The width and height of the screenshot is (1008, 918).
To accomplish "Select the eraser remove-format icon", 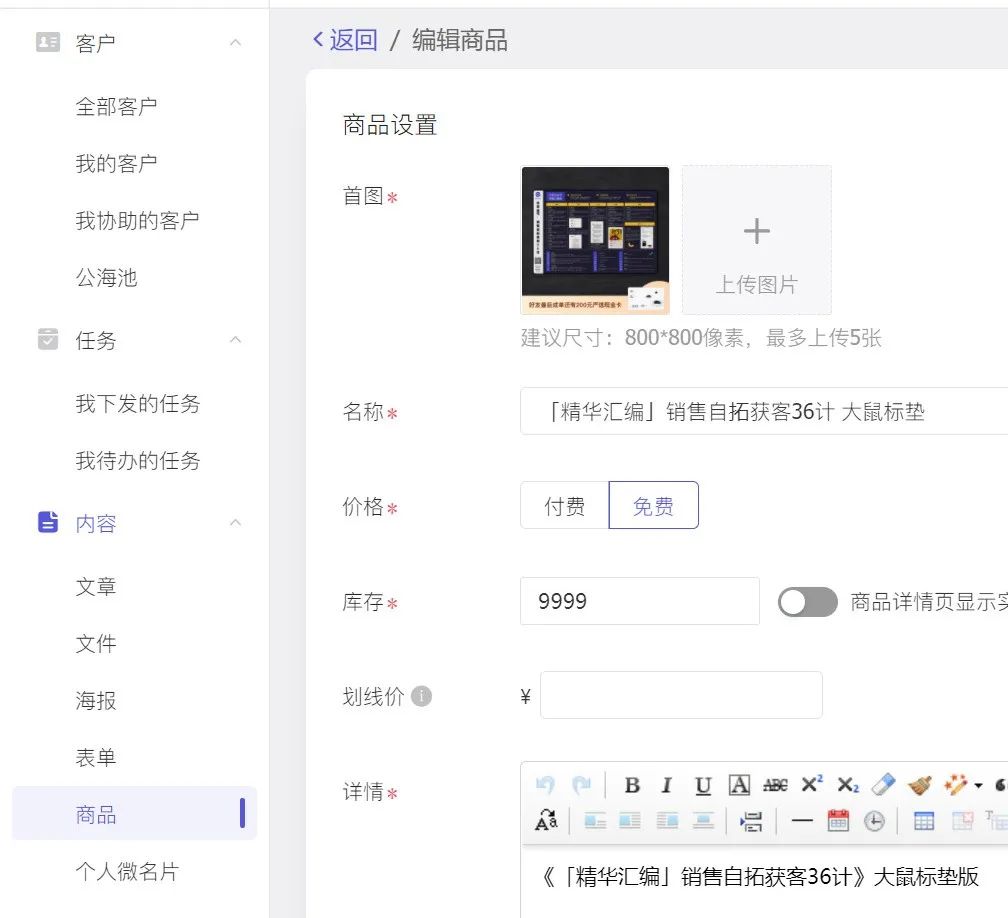I will pyautogui.click(x=882, y=784).
